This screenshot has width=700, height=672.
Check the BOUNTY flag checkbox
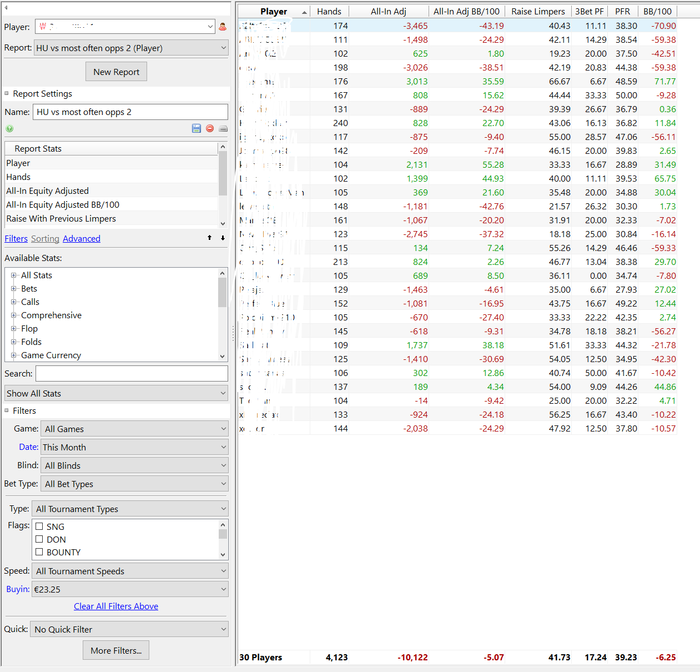tap(39, 552)
